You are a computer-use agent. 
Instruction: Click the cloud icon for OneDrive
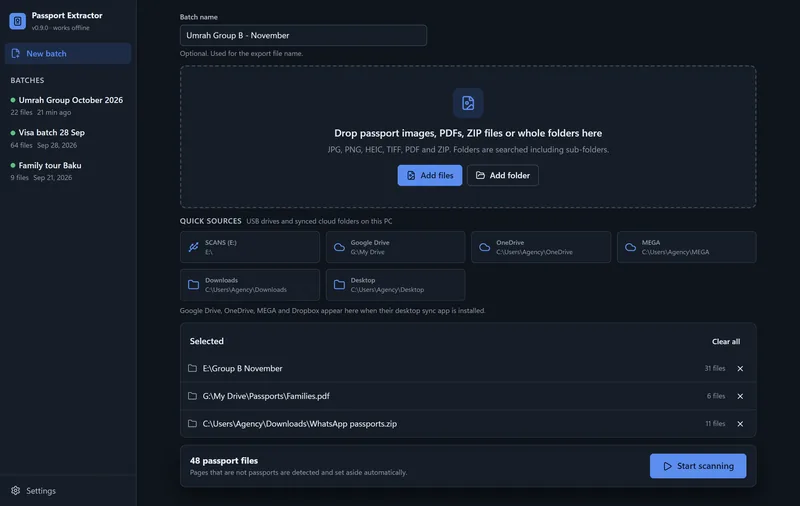[x=485, y=247]
